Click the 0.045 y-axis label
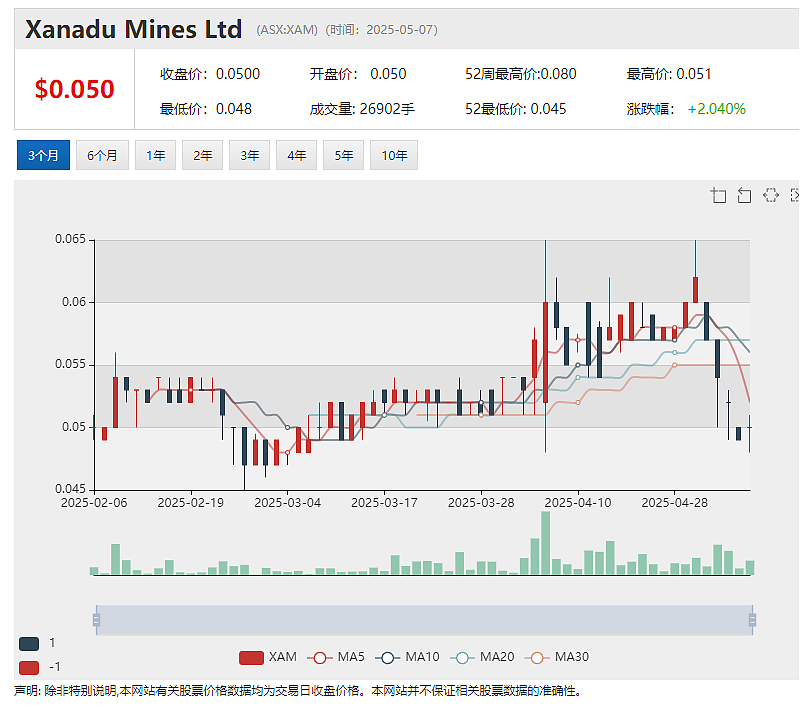Screen dimensions: 810x707 tap(70, 489)
